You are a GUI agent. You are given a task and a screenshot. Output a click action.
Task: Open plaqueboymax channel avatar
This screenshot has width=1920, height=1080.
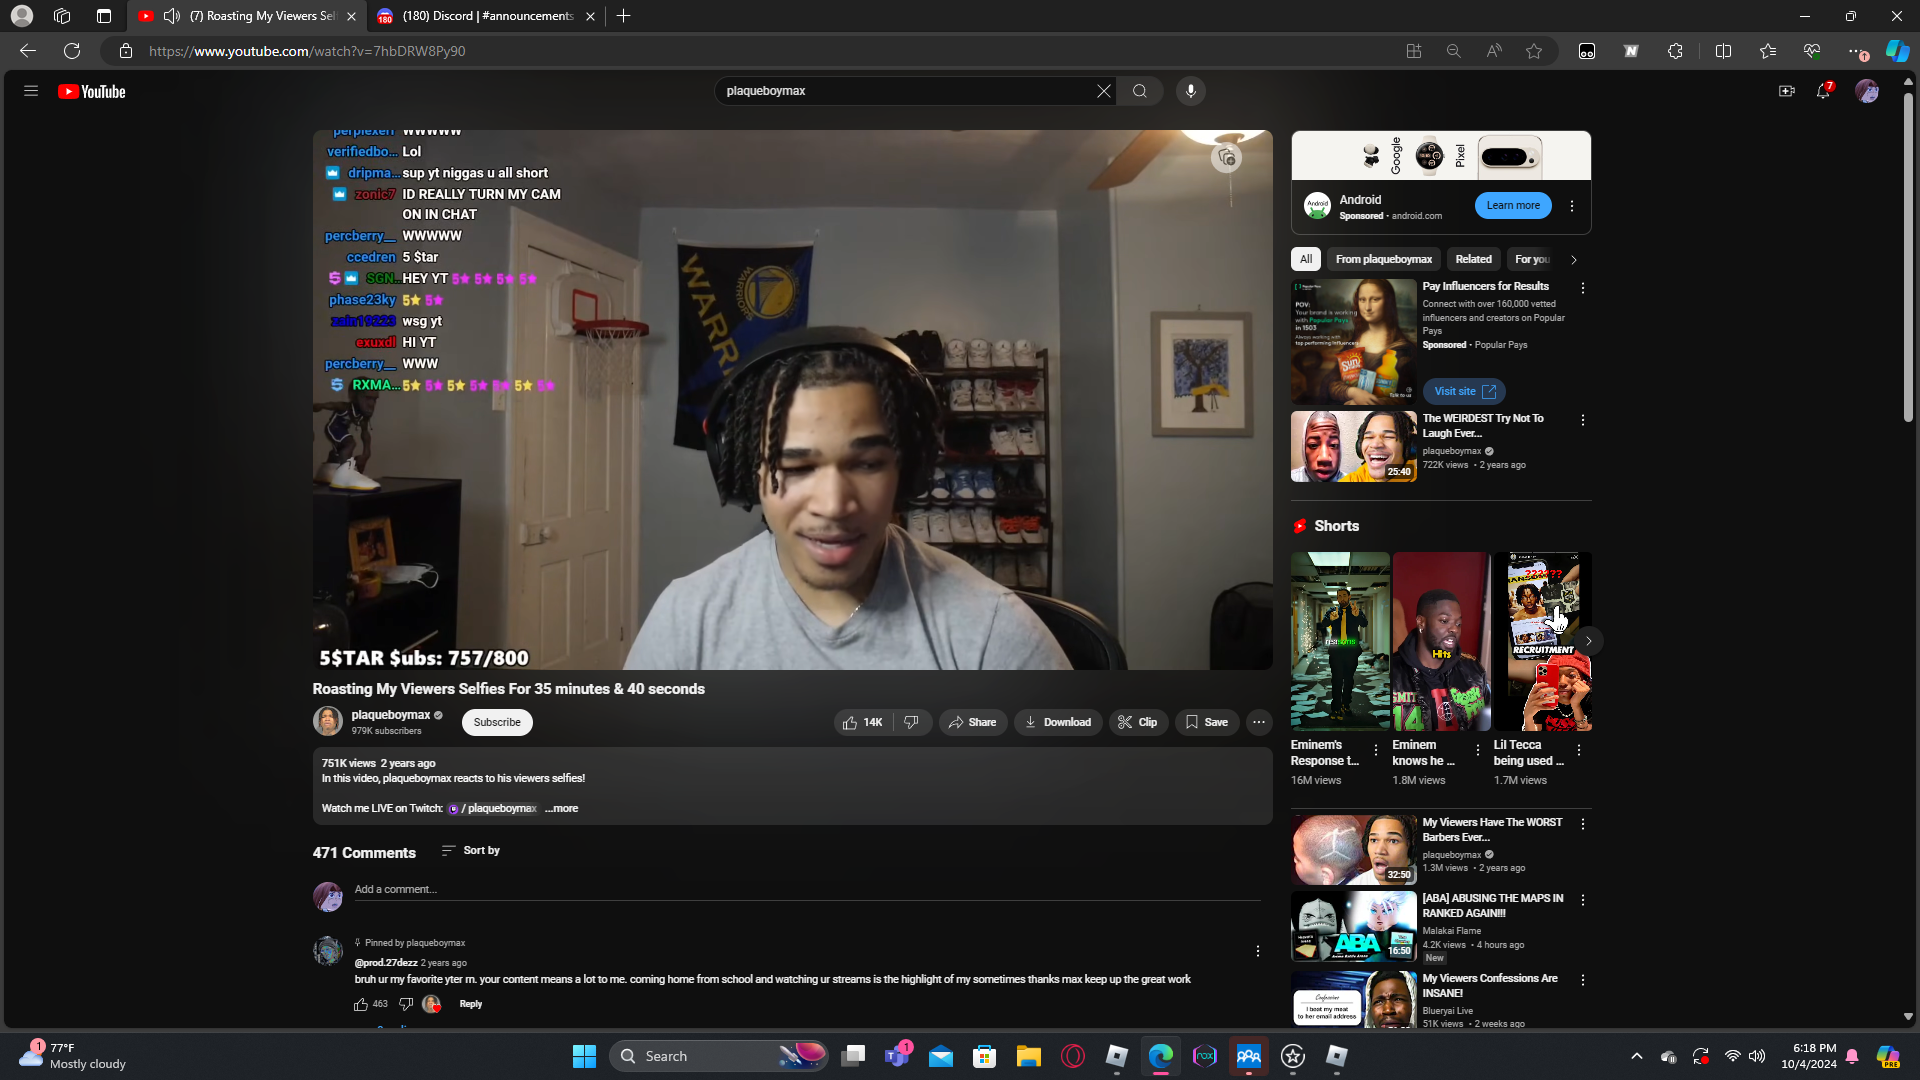click(327, 721)
